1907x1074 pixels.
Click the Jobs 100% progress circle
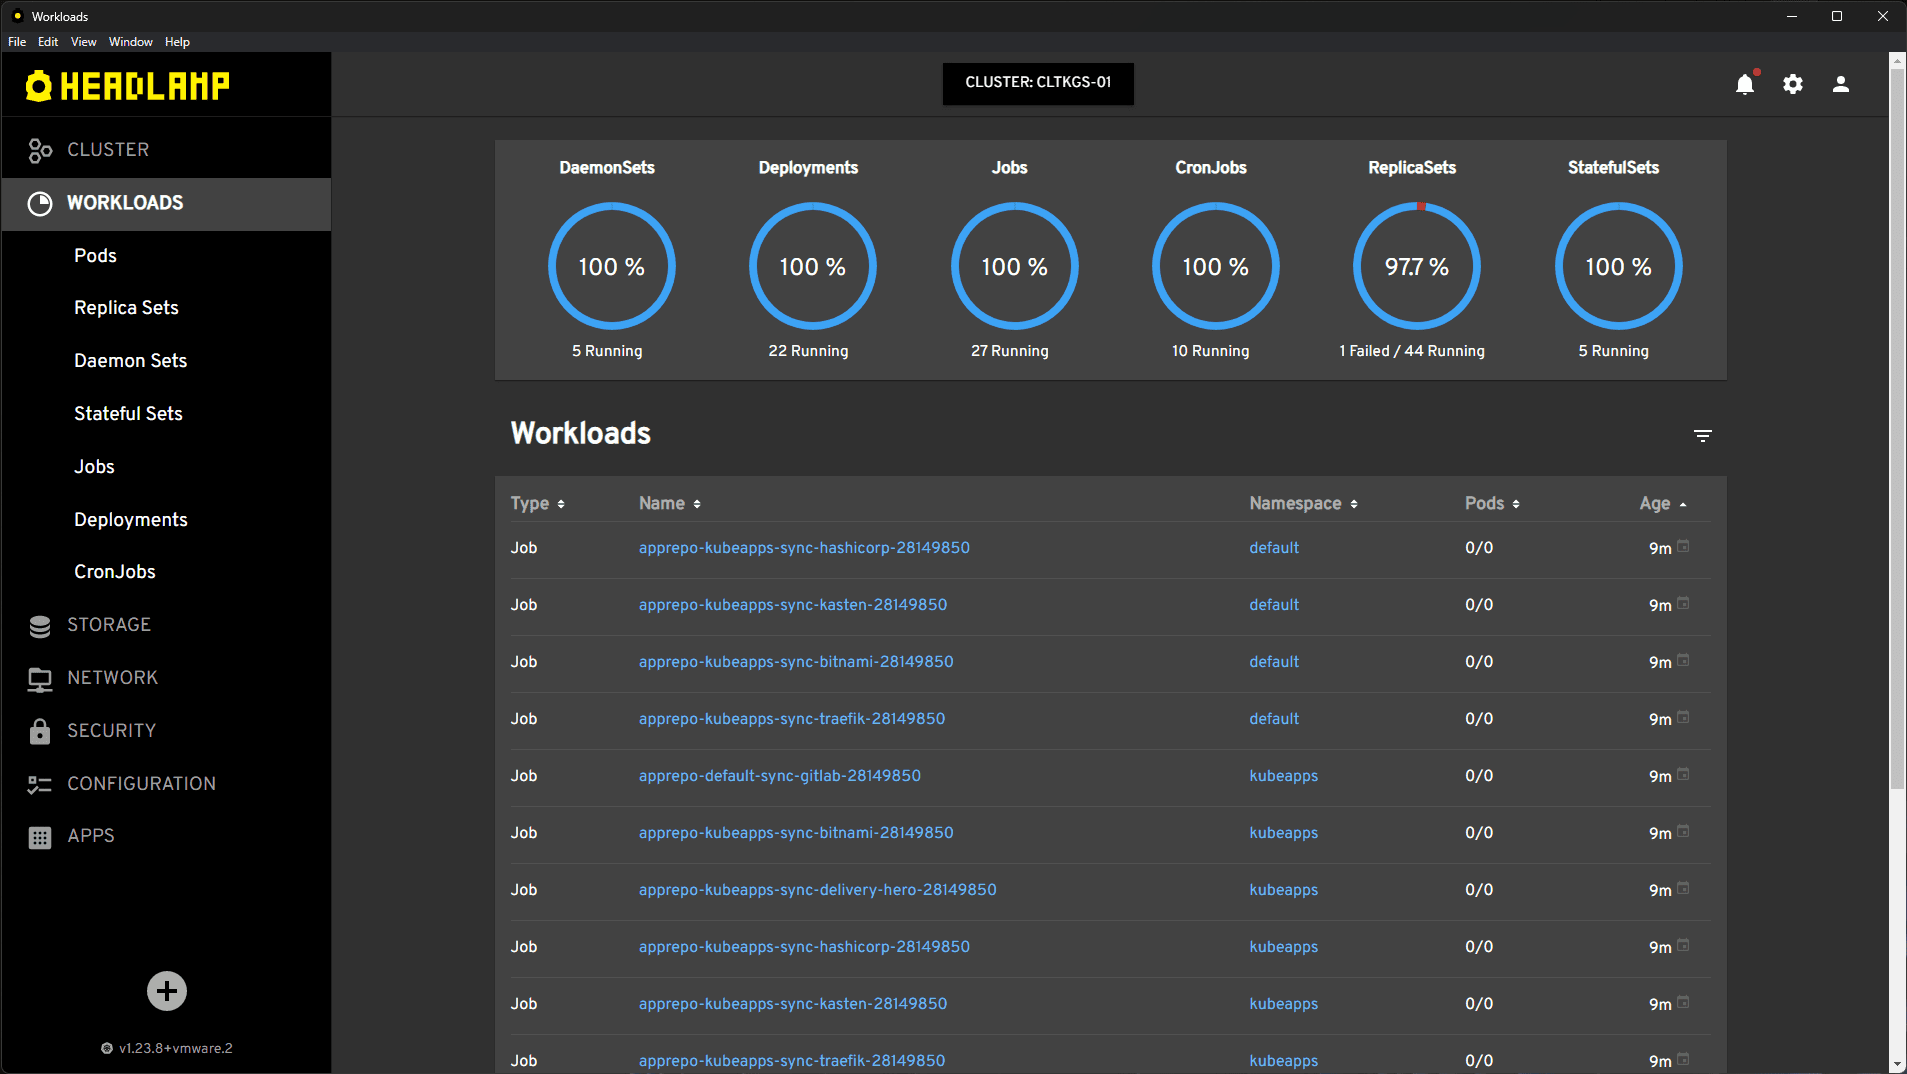point(1014,266)
